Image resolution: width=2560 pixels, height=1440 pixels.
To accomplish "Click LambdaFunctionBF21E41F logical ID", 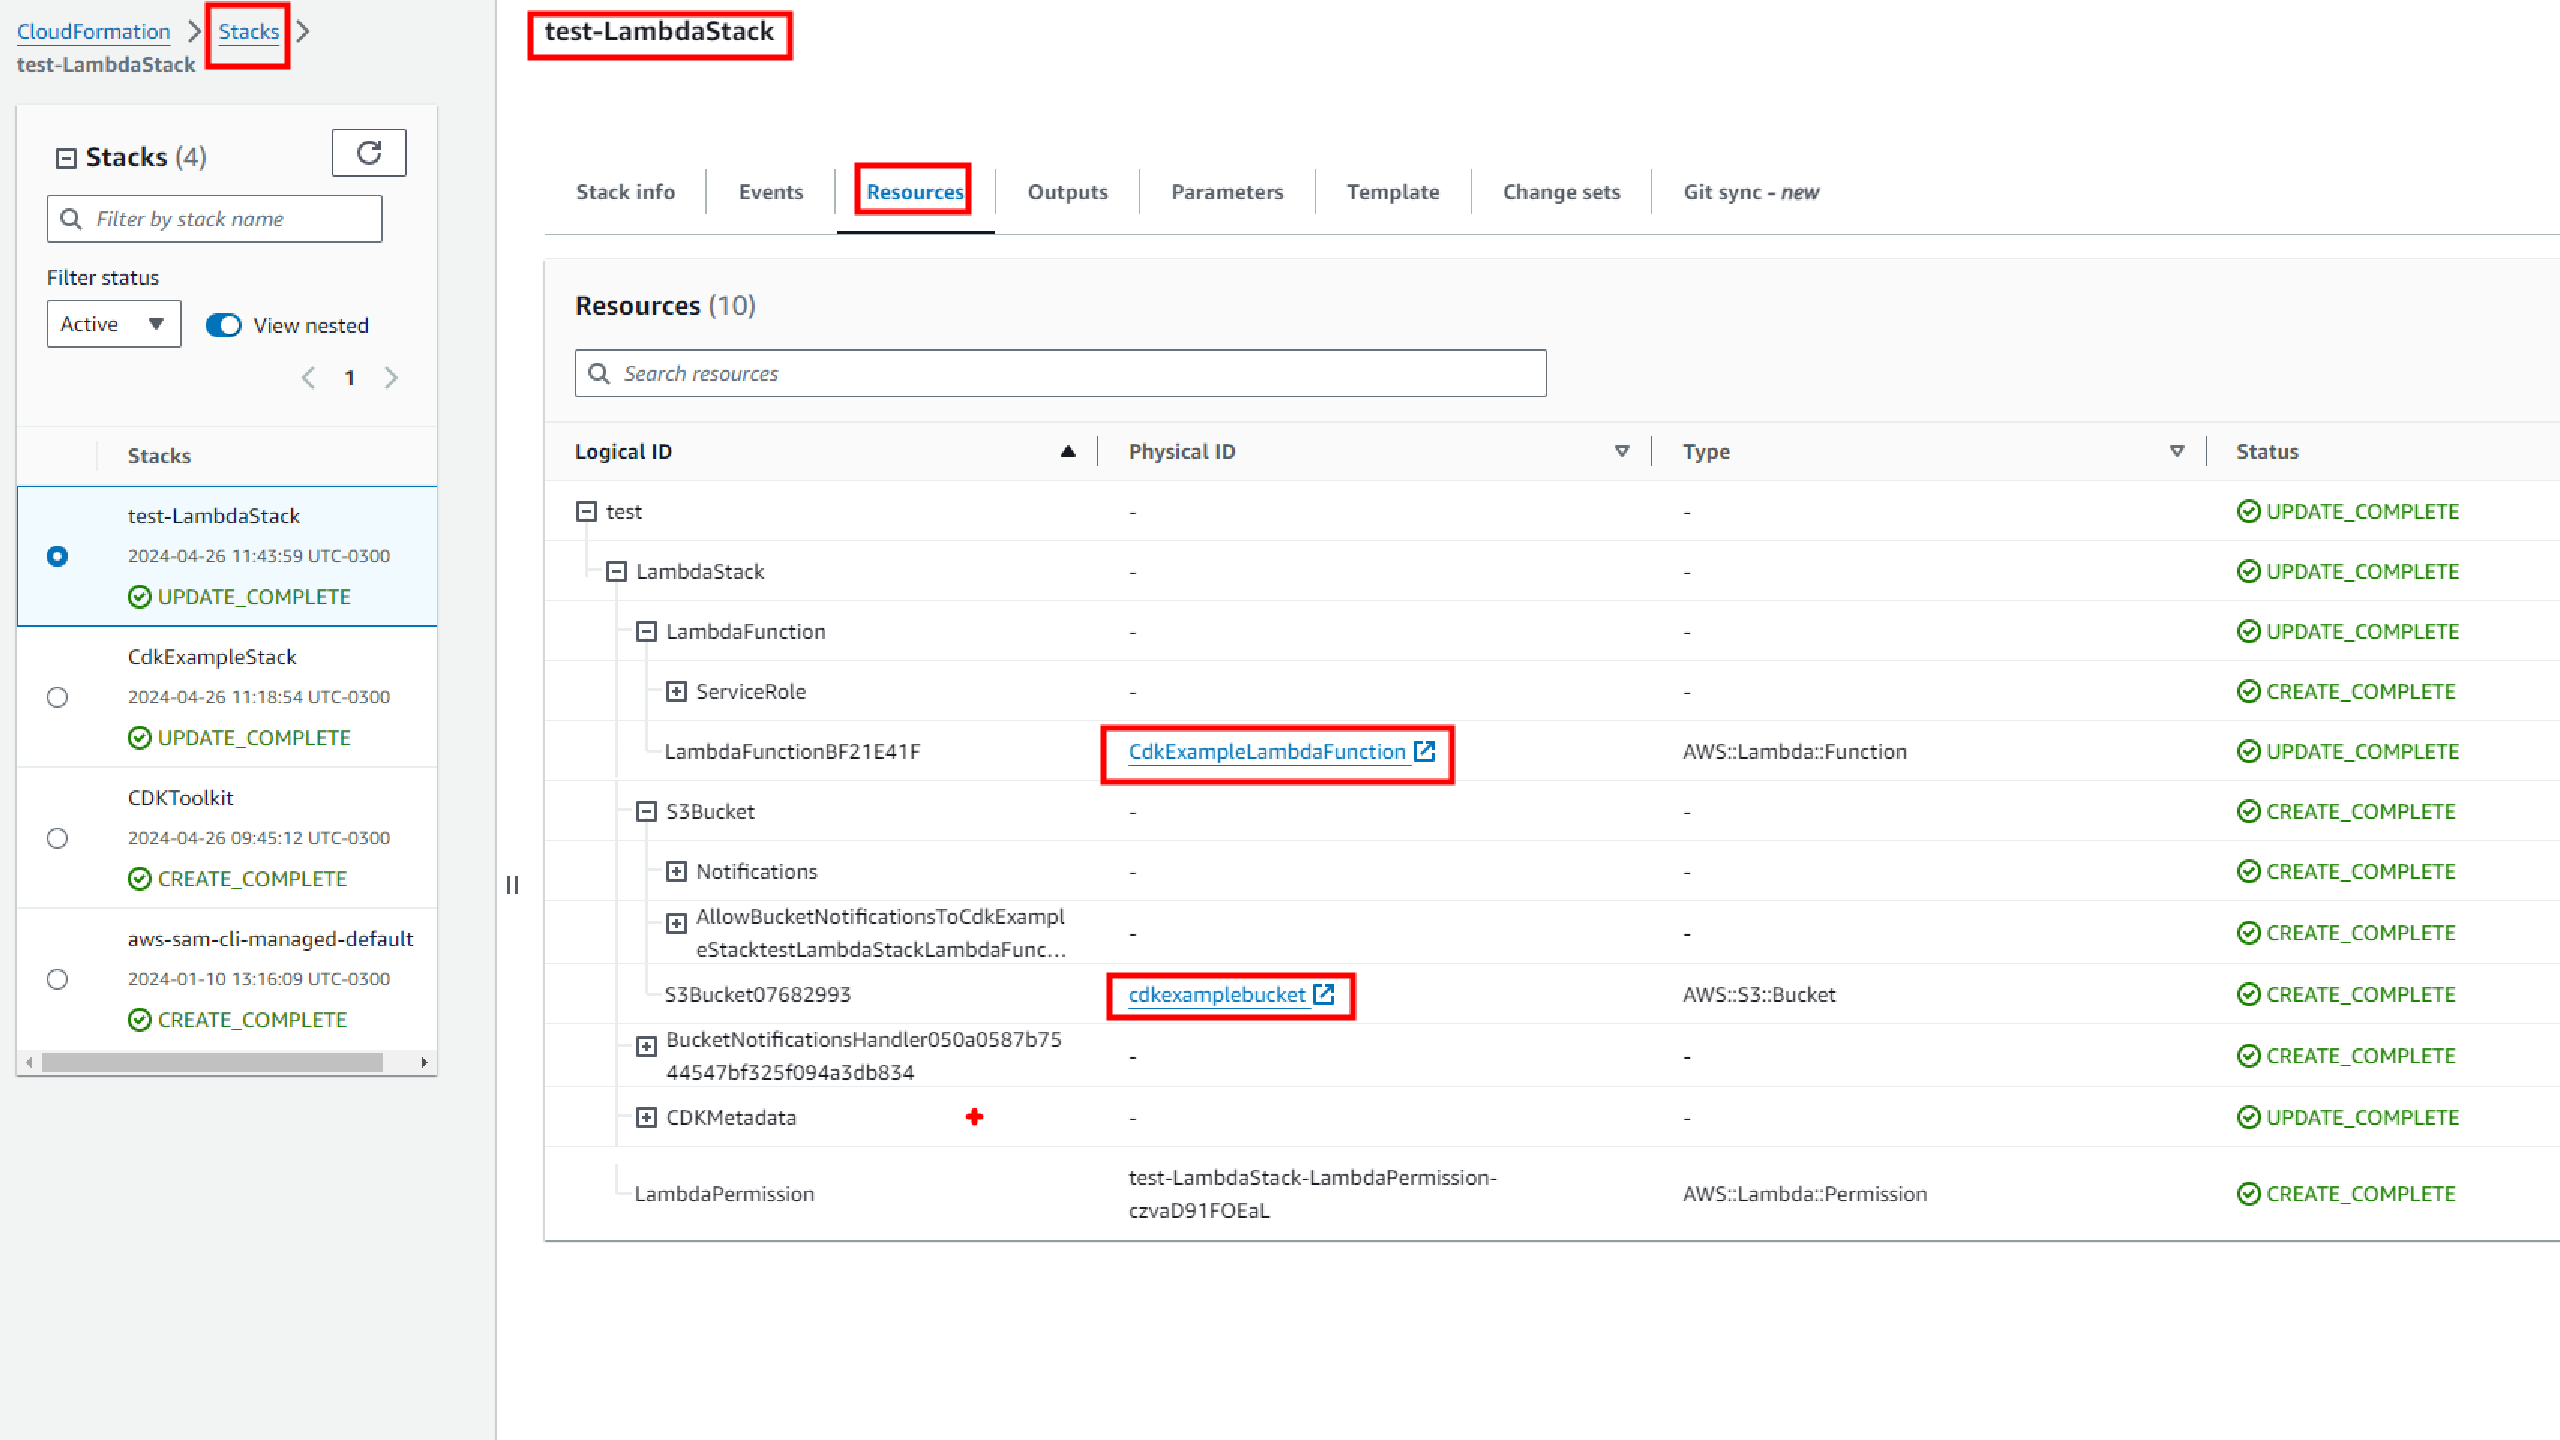I will (x=792, y=751).
